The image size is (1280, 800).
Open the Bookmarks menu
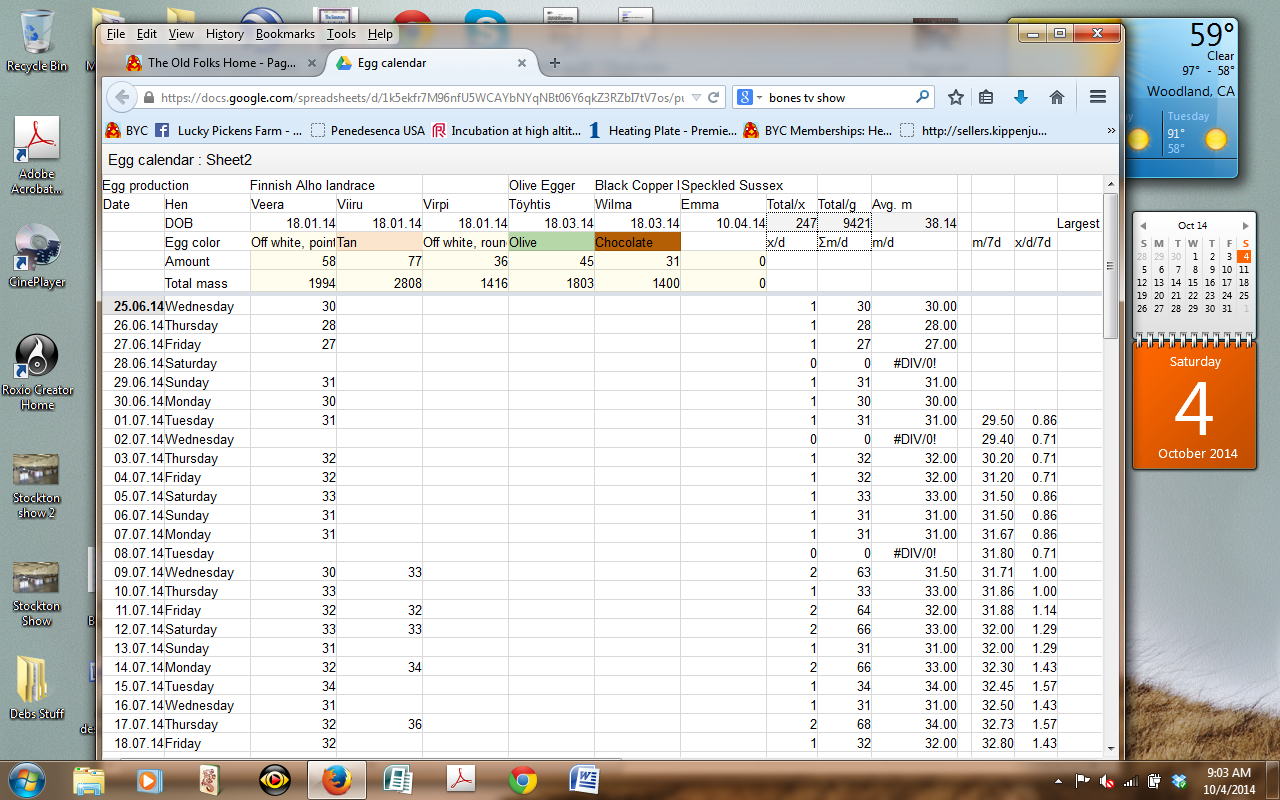[285, 34]
